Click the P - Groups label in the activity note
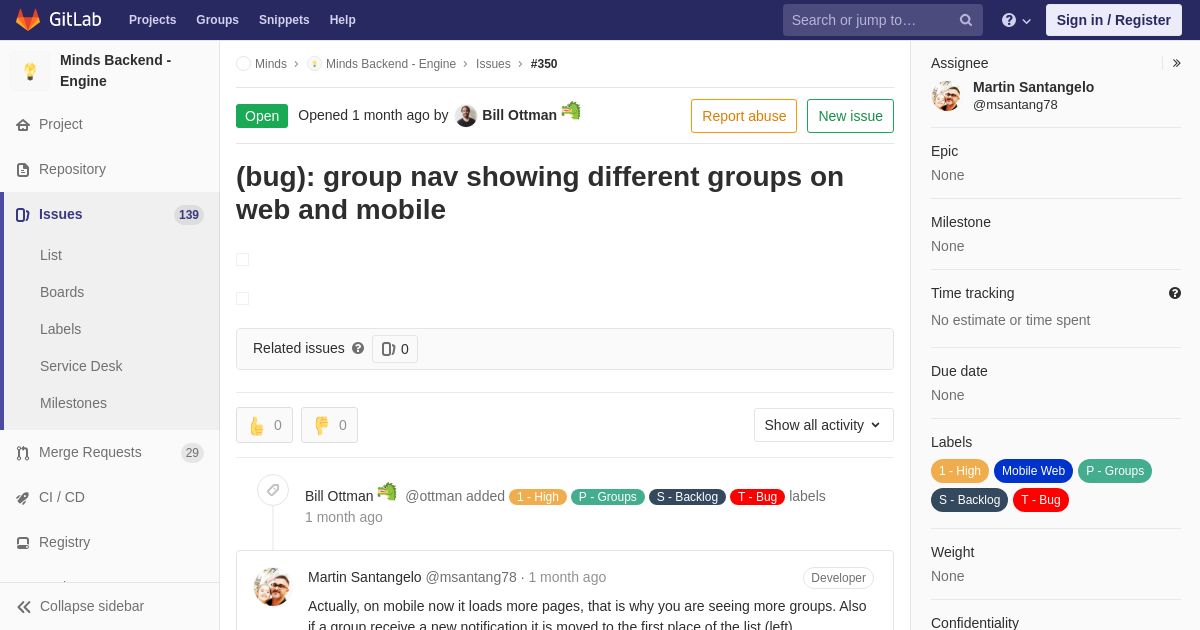This screenshot has height=630, width=1200. [608, 497]
